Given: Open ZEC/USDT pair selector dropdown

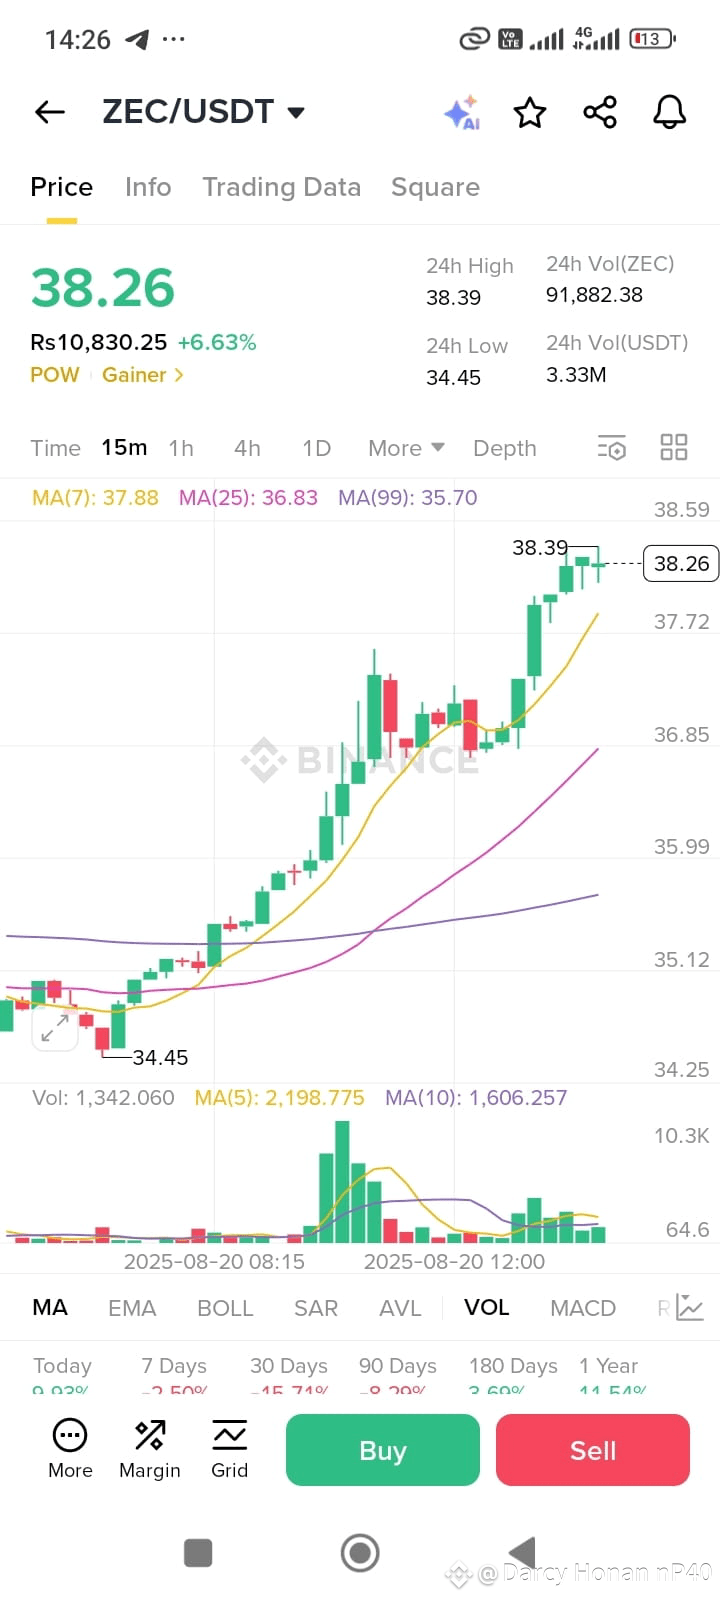Looking at the screenshot, I should (203, 112).
